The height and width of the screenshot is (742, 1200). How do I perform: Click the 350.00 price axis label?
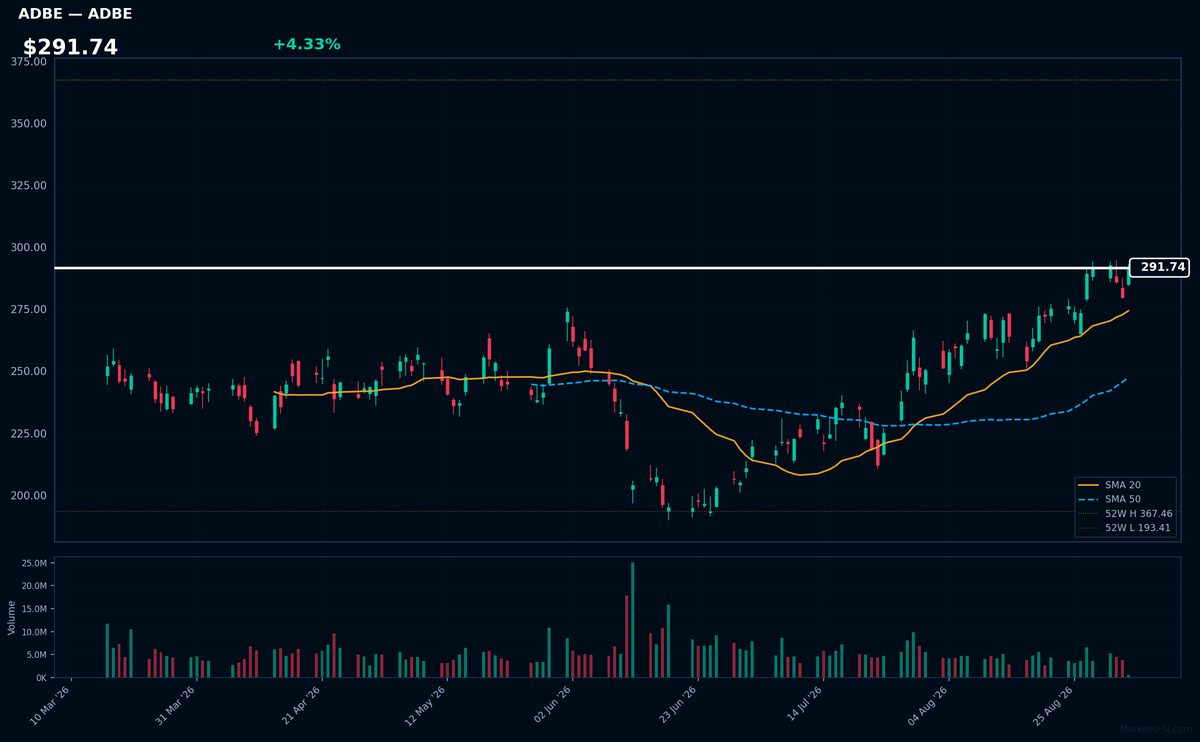tap(28, 124)
